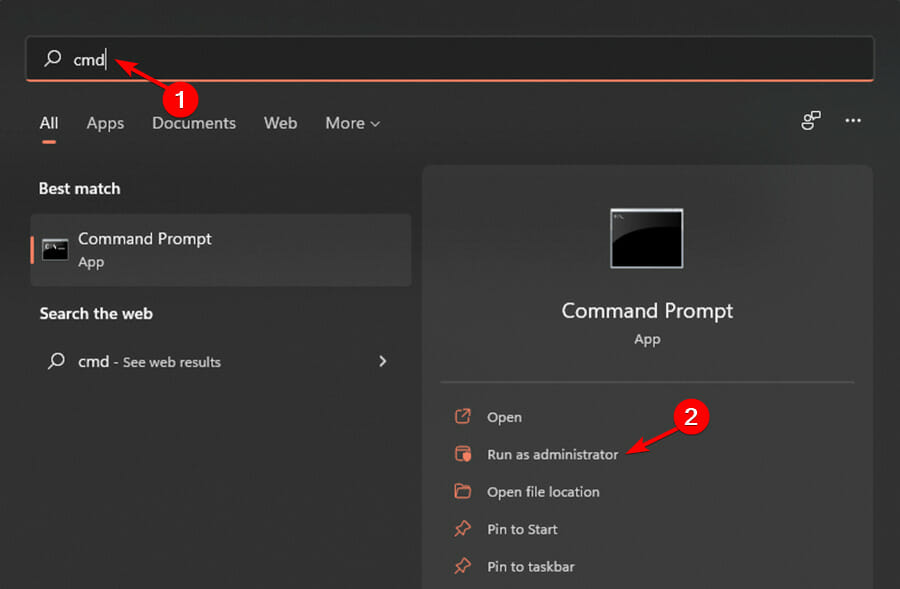Select the Command Prompt icon under Best match
Image resolution: width=900 pixels, height=589 pixels.
click(x=57, y=249)
